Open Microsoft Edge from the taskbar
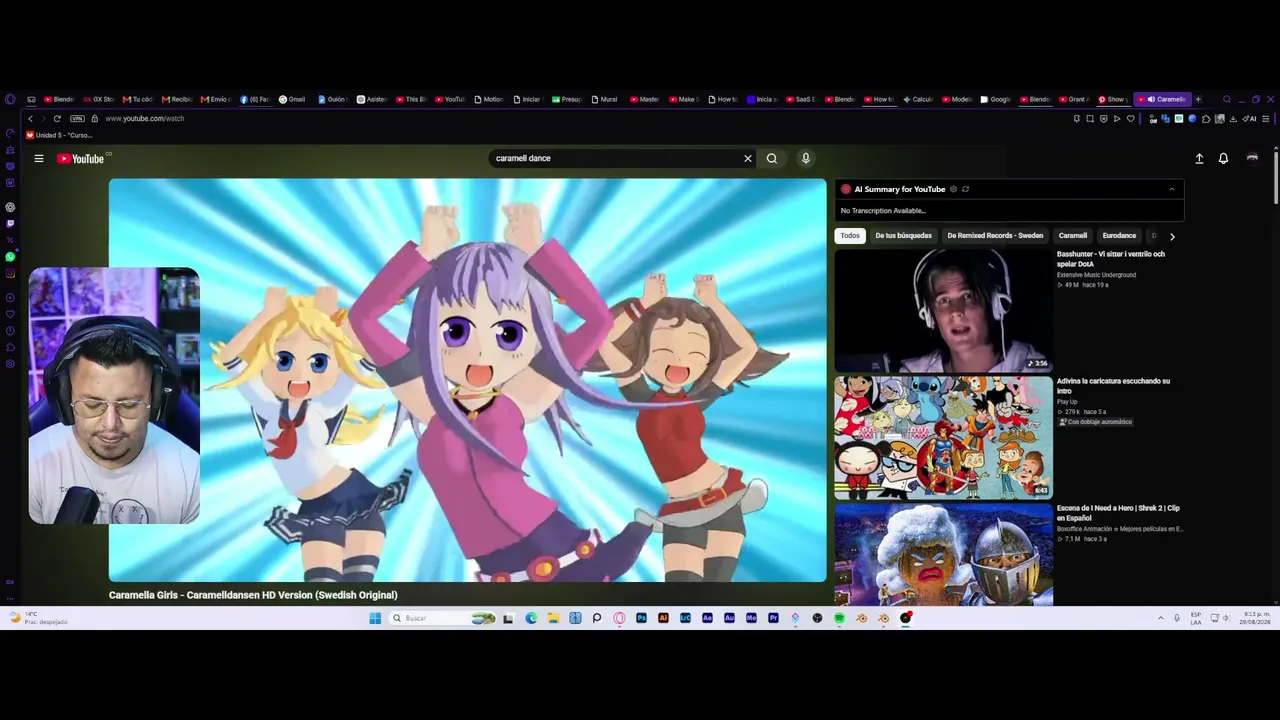Image resolution: width=1280 pixels, height=720 pixels. point(531,618)
